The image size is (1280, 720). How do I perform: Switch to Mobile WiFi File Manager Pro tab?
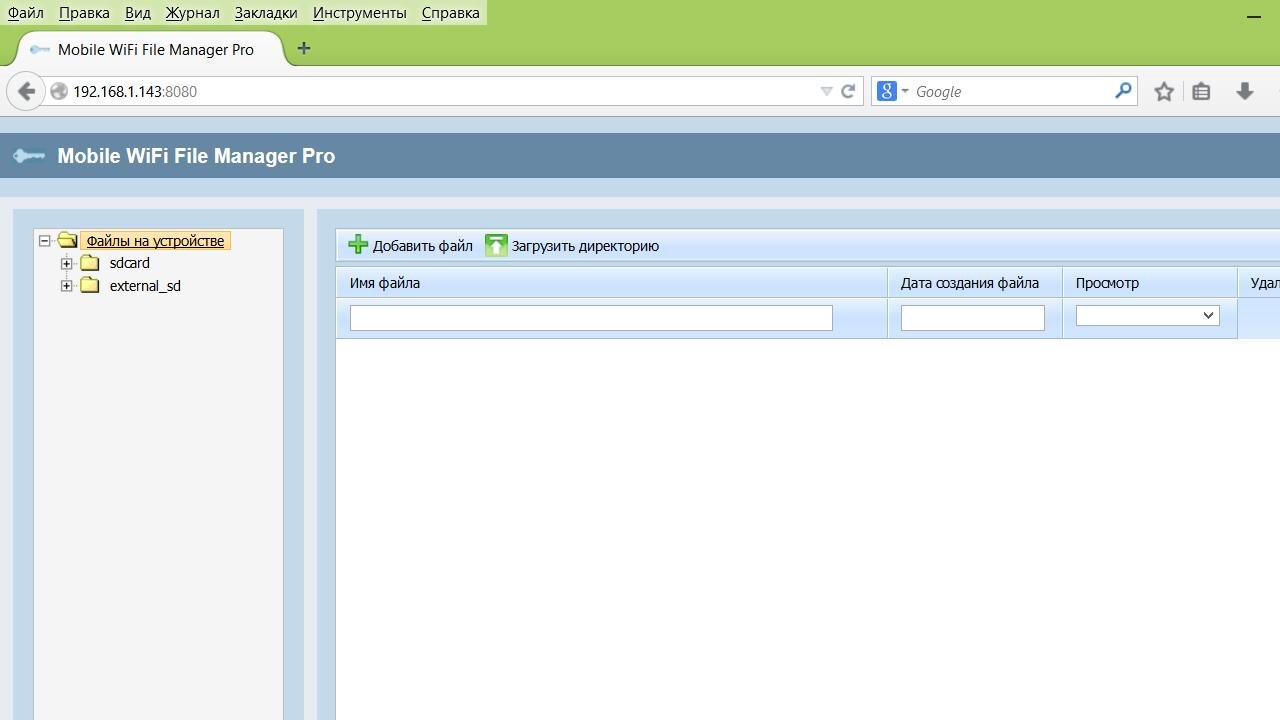155,49
